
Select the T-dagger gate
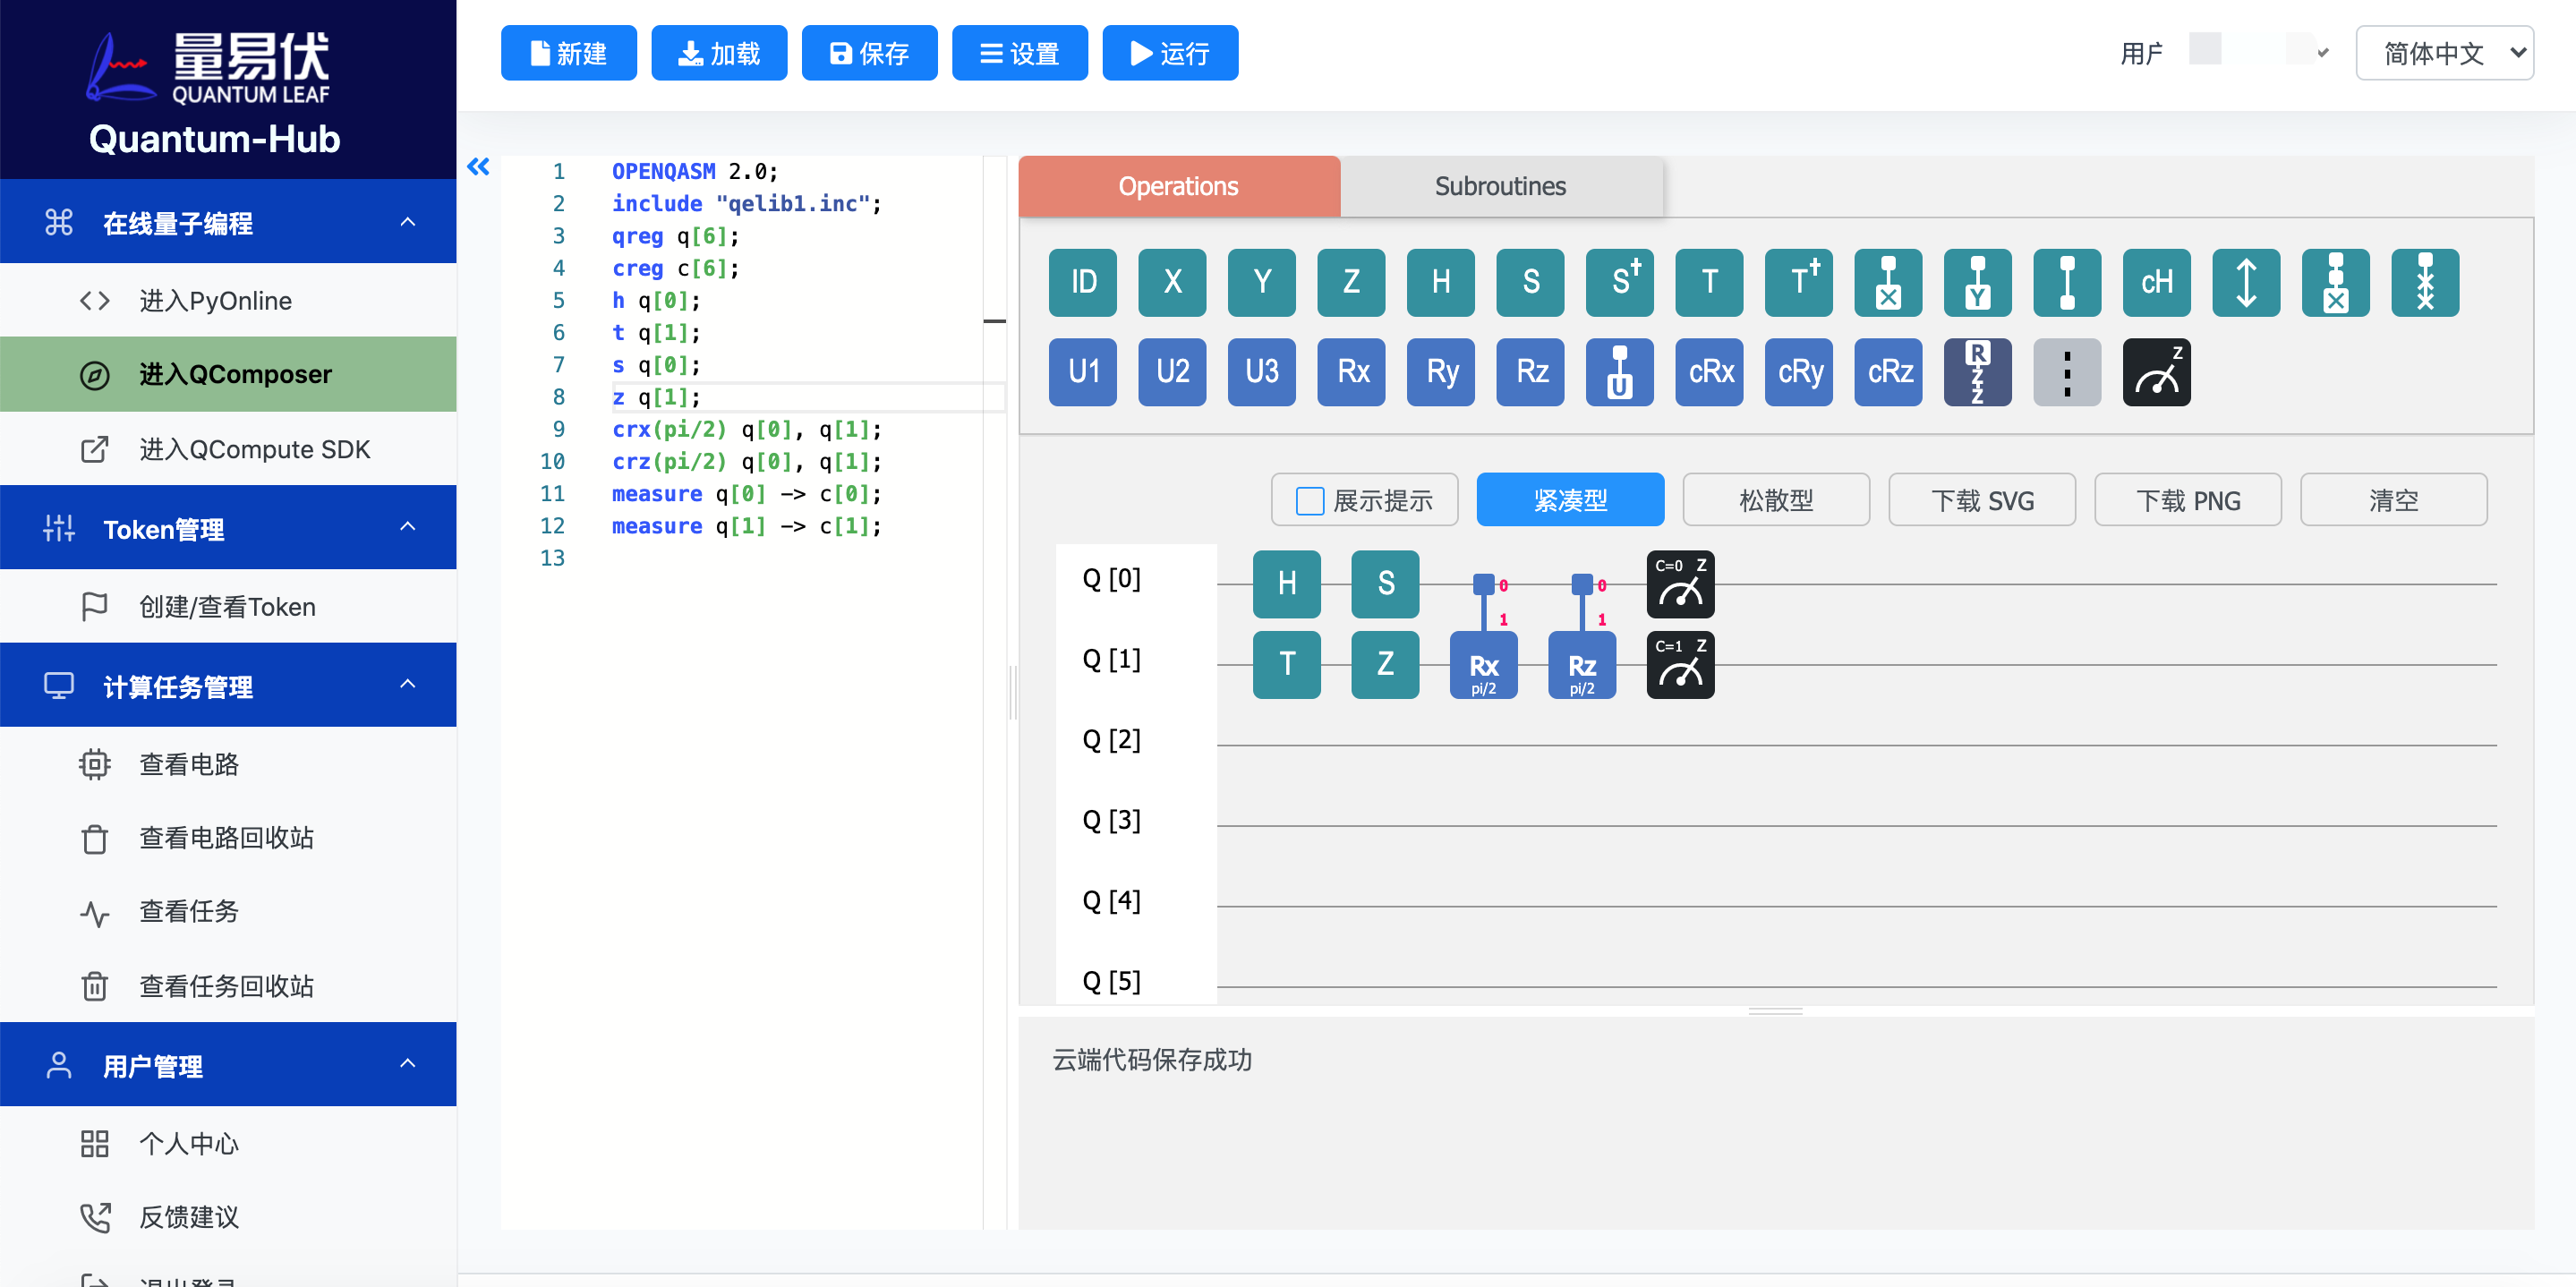click(x=1799, y=282)
